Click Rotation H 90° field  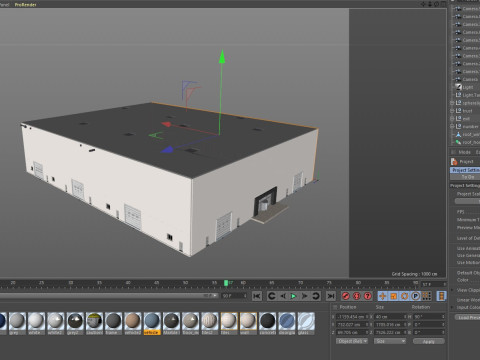(x=429, y=317)
